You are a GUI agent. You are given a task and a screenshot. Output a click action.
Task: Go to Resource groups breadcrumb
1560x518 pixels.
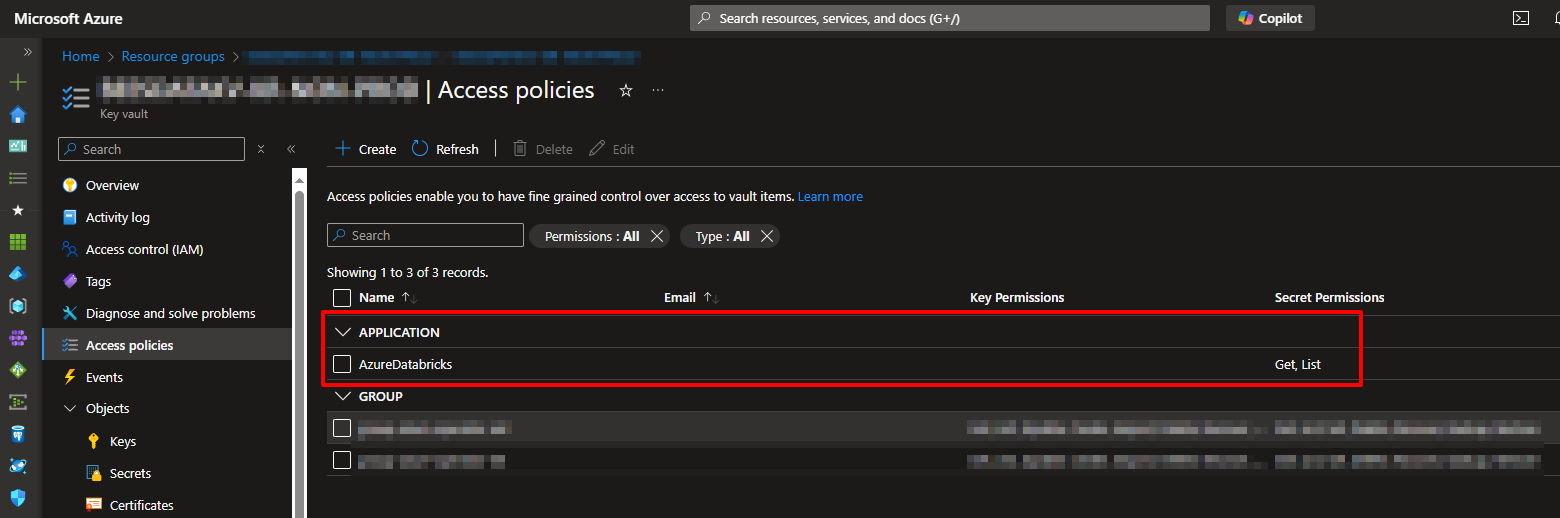point(173,56)
